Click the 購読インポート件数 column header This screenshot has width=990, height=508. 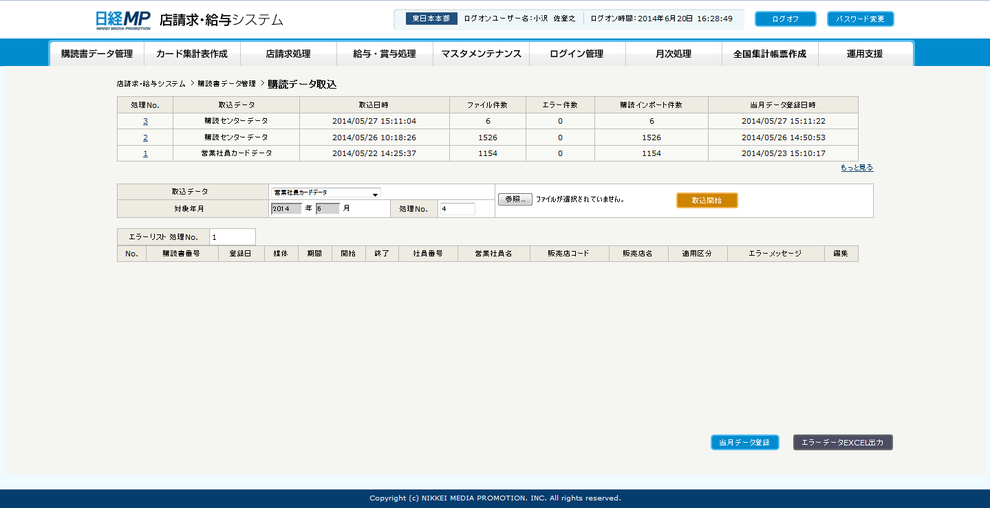tap(651, 105)
